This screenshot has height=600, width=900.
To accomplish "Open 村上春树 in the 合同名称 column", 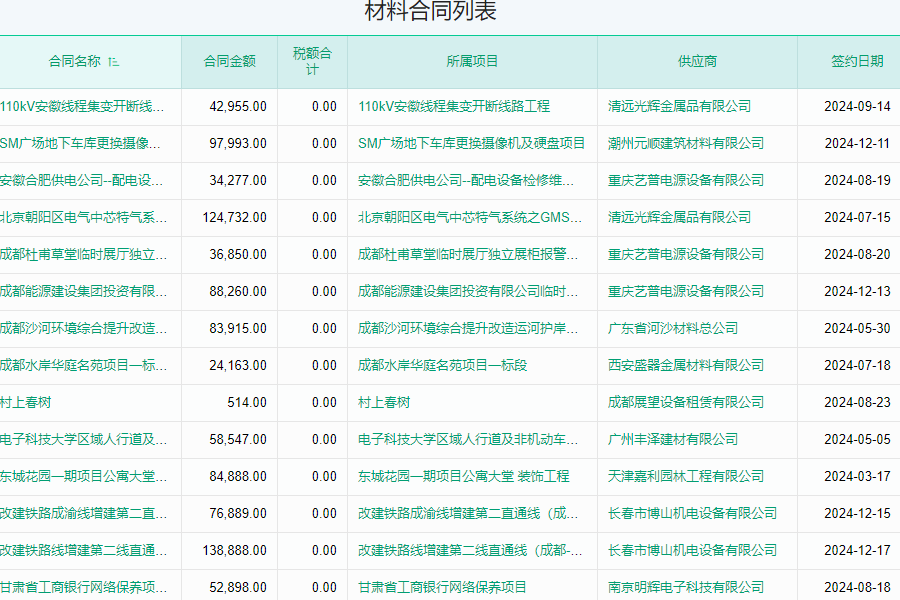I will tap(26, 402).
